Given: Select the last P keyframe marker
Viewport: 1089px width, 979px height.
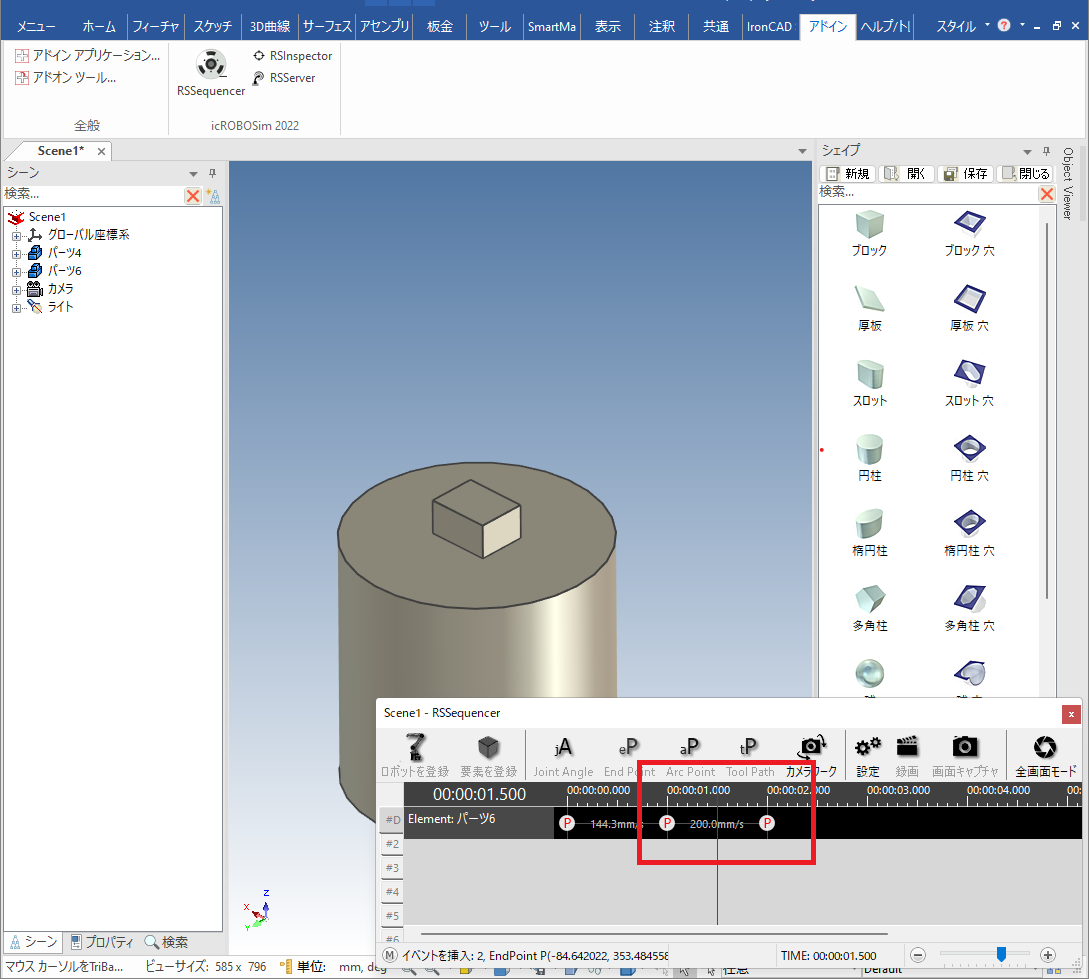Looking at the screenshot, I should (x=767, y=824).
